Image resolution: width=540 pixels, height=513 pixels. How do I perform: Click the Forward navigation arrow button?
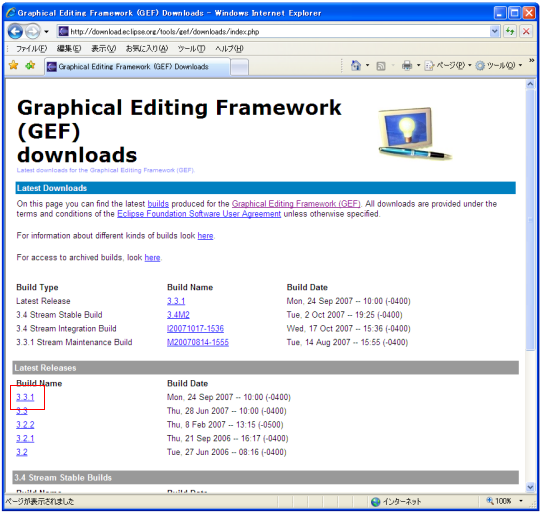coord(33,32)
